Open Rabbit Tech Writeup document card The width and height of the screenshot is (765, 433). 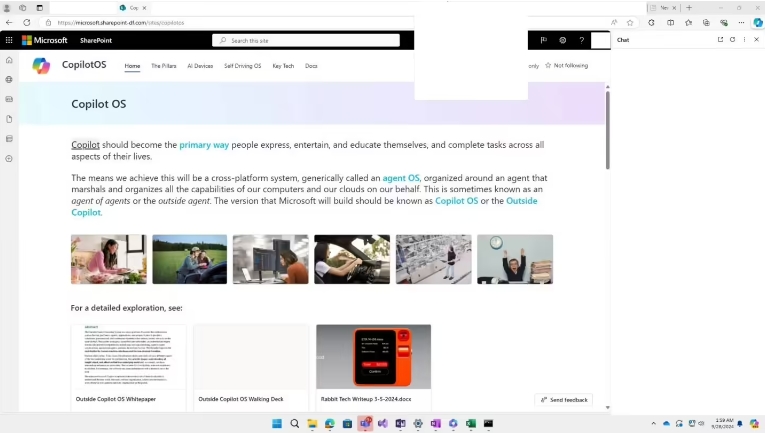pyautogui.click(x=374, y=367)
